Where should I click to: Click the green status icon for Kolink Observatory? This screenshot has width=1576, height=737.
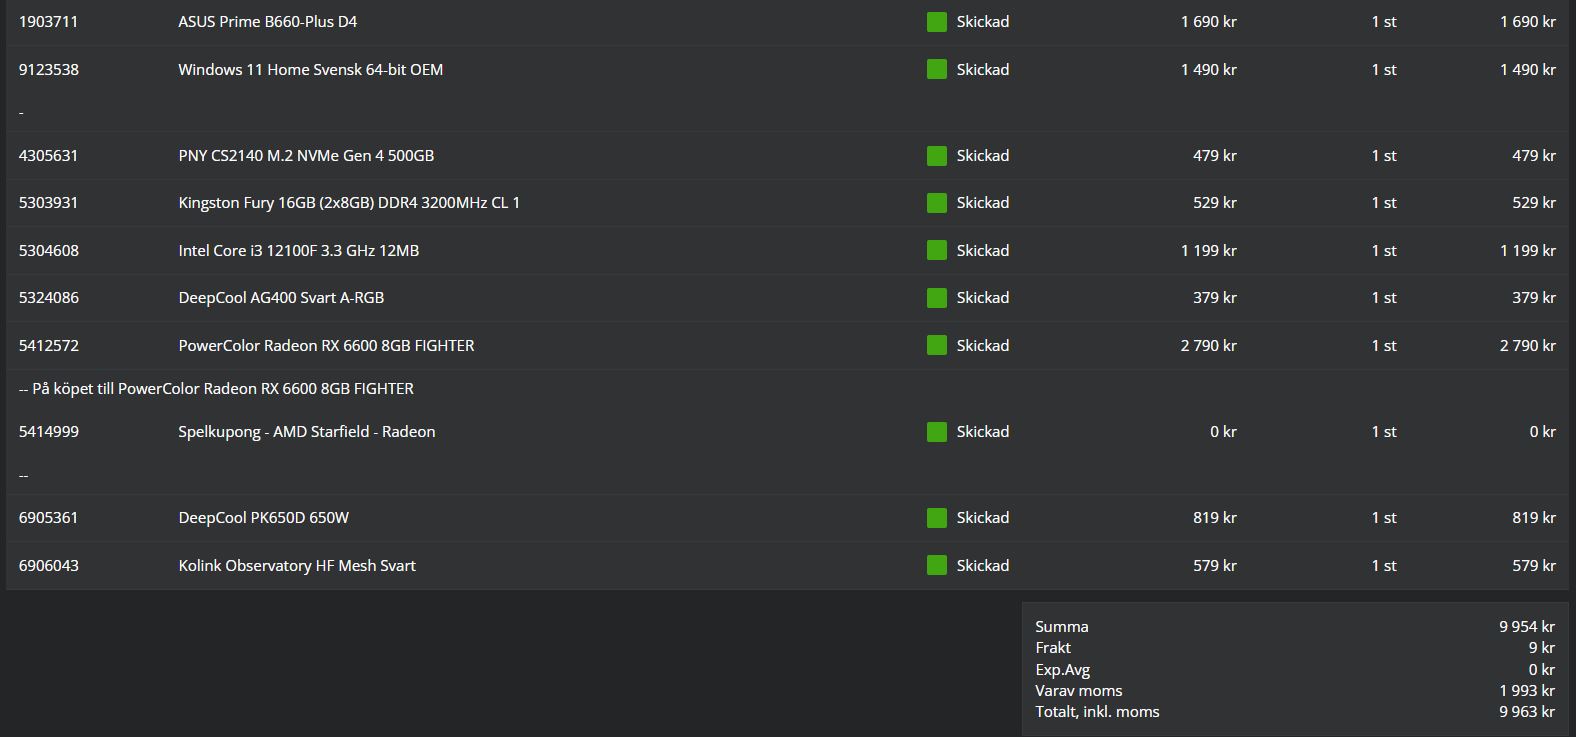[x=937, y=565]
